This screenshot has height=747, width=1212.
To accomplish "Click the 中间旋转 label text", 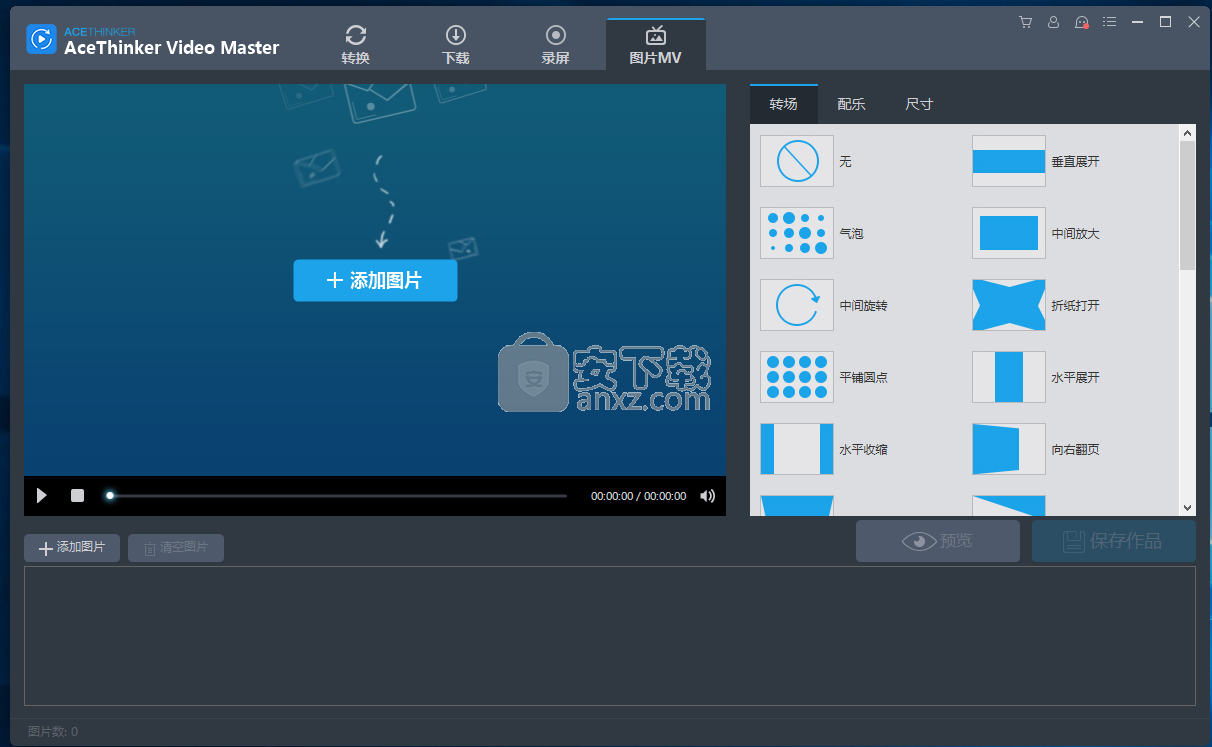I will click(x=863, y=305).
